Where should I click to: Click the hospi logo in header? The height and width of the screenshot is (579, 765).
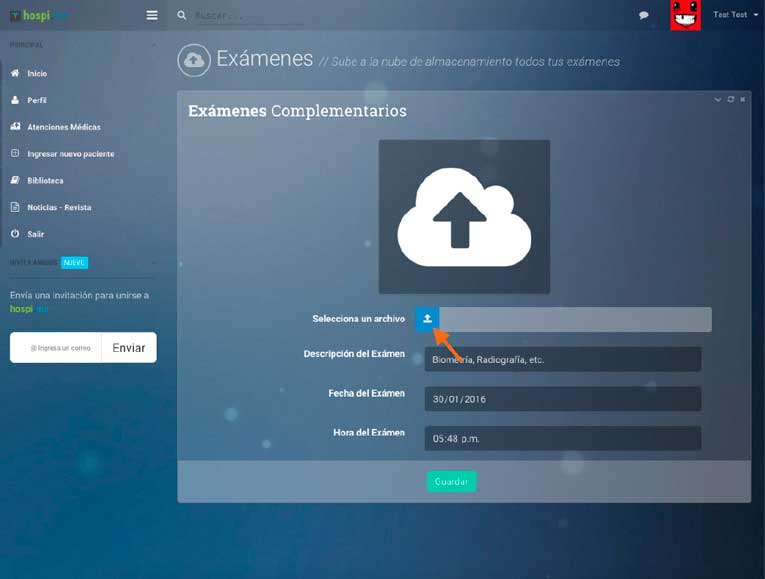point(40,16)
